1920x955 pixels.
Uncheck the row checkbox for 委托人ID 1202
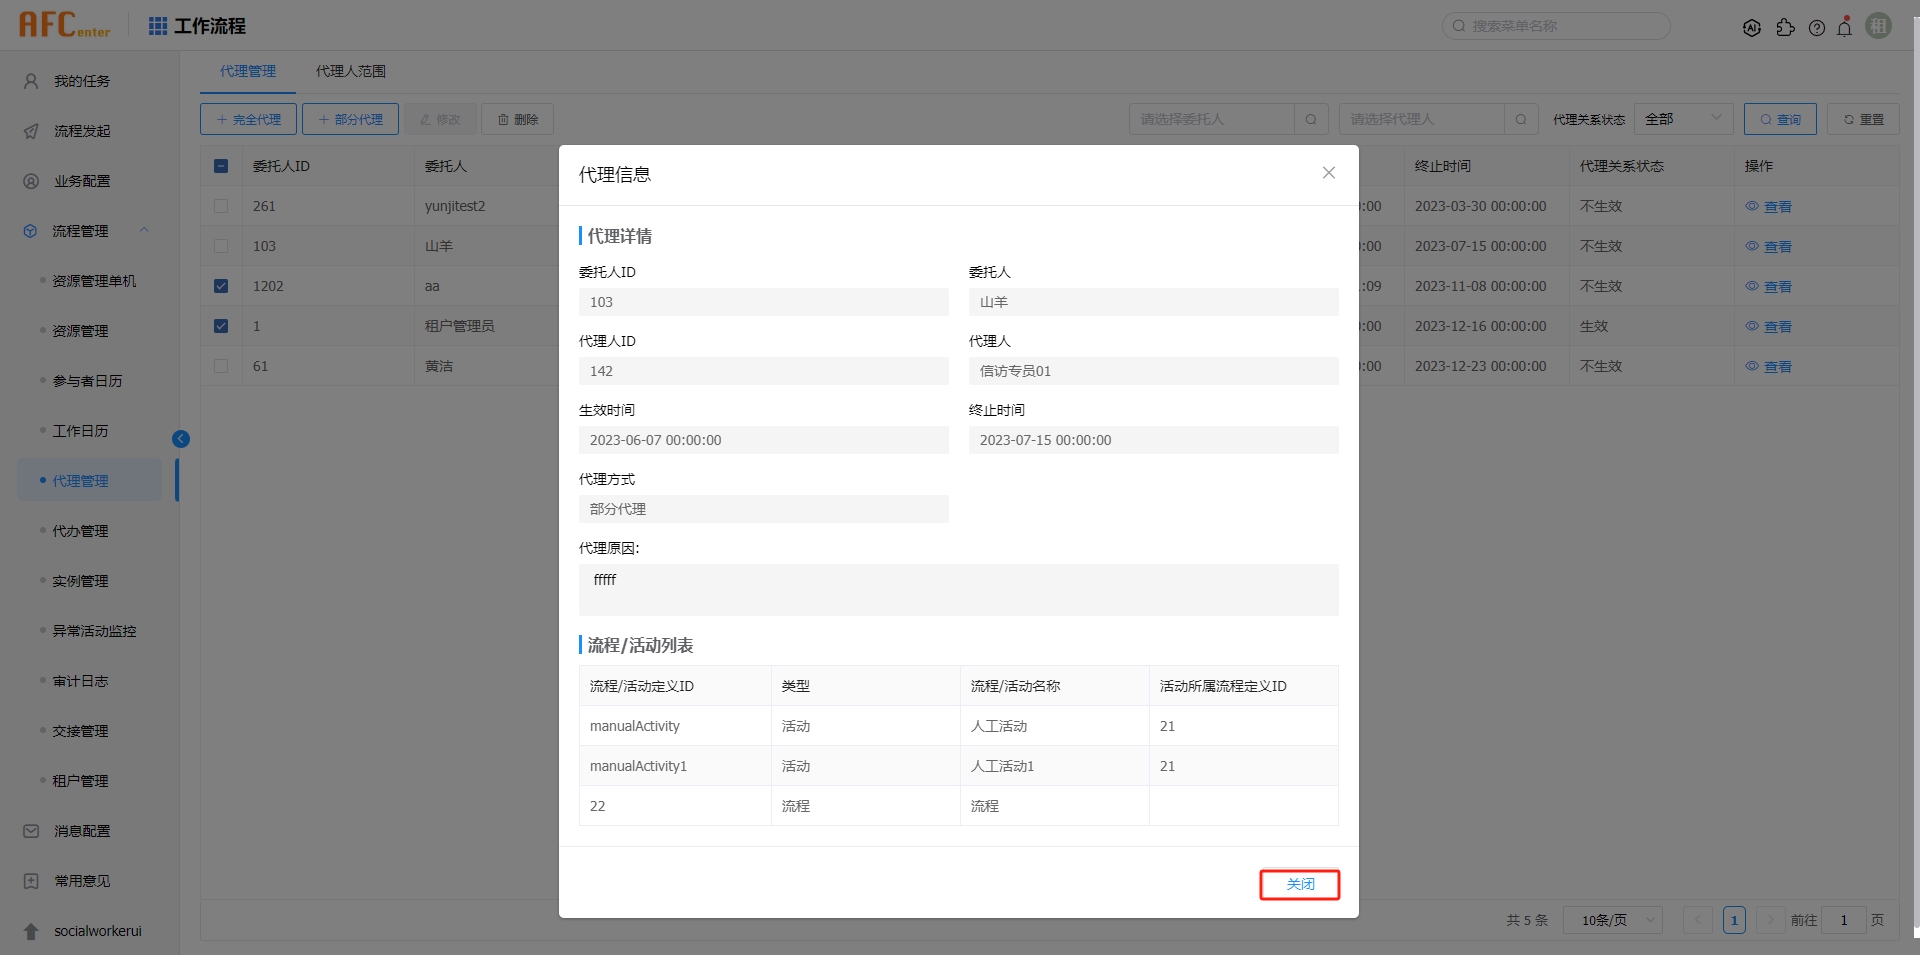click(221, 286)
